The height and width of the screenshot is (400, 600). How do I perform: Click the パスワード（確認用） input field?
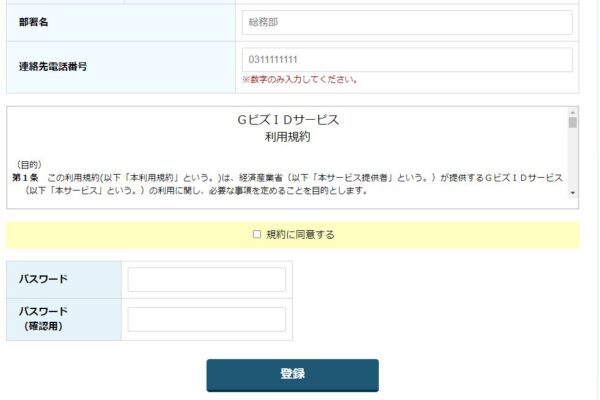point(207,319)
